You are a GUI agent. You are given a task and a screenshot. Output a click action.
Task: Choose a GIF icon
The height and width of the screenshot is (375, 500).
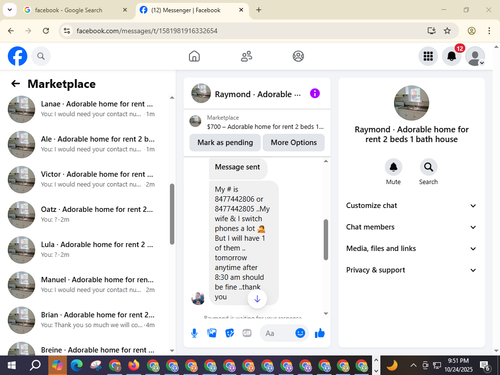click(x=247, y=333)
